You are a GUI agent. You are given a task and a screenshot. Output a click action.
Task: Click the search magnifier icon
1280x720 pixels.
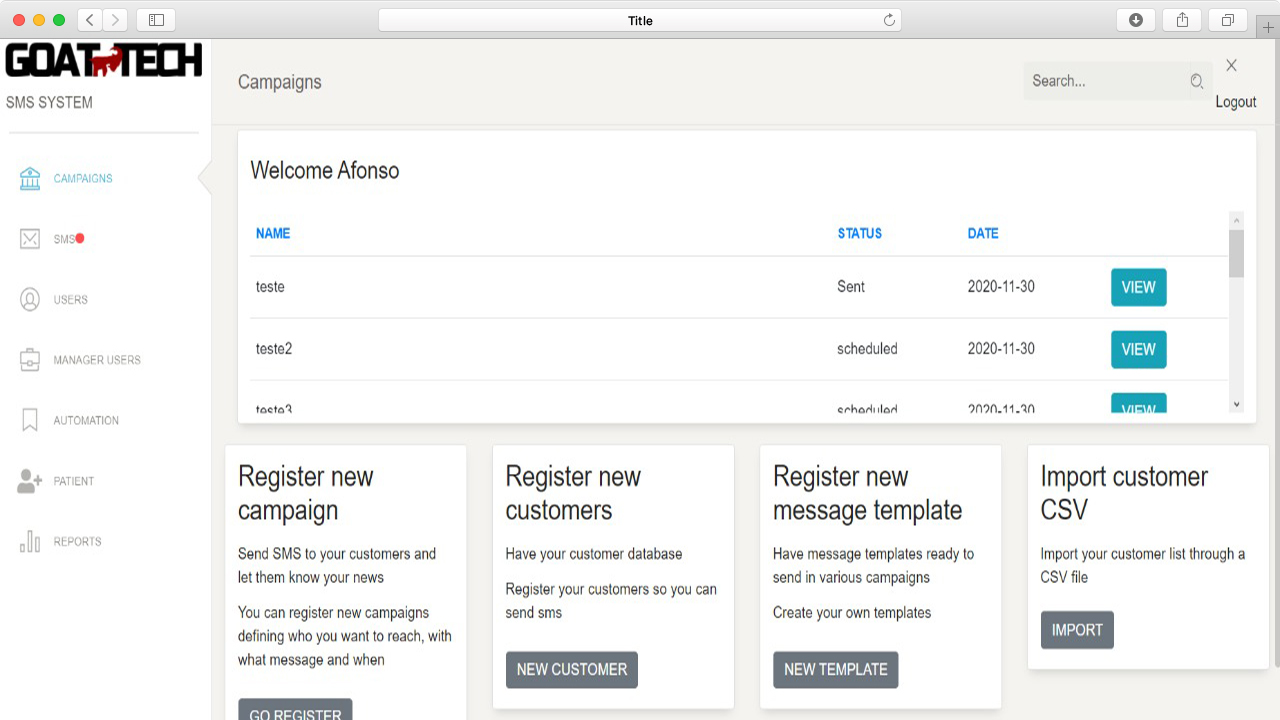1196,82
